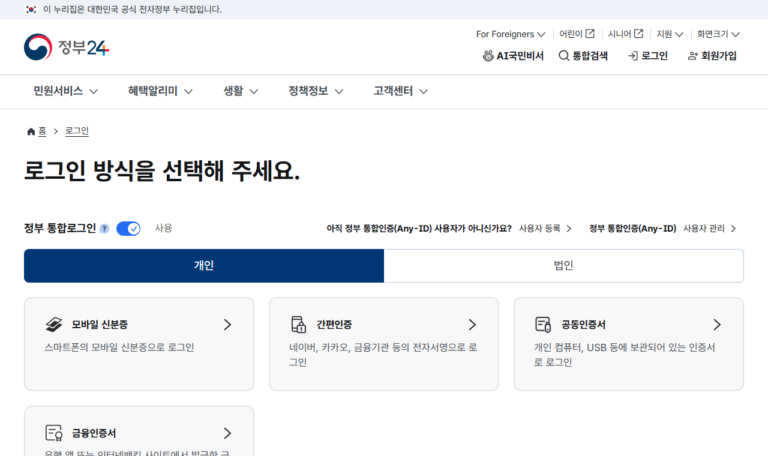
Task: Click 간편인증 card icon
Action: click(x=298, y=324)
